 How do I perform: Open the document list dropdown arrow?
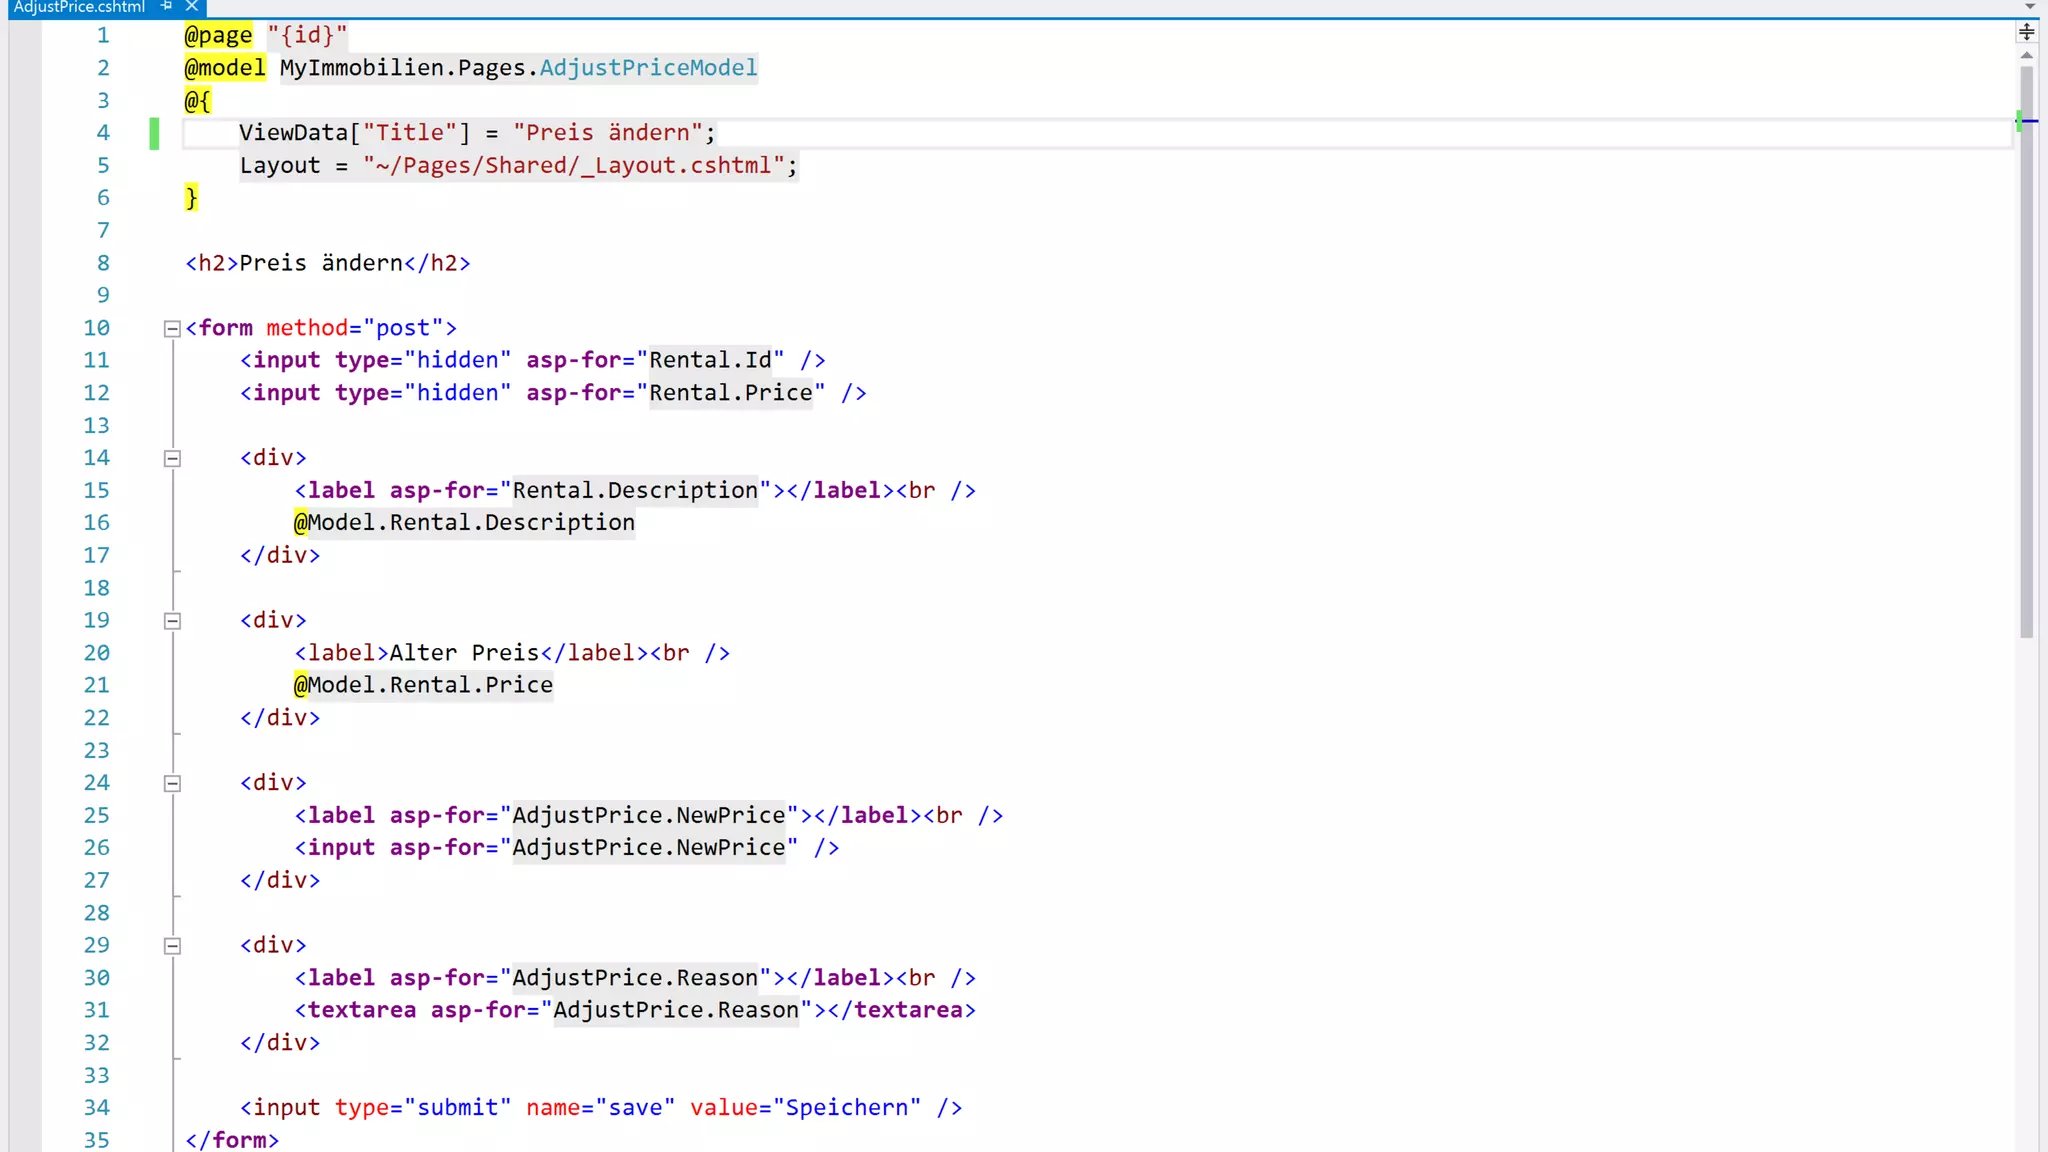2030,6
